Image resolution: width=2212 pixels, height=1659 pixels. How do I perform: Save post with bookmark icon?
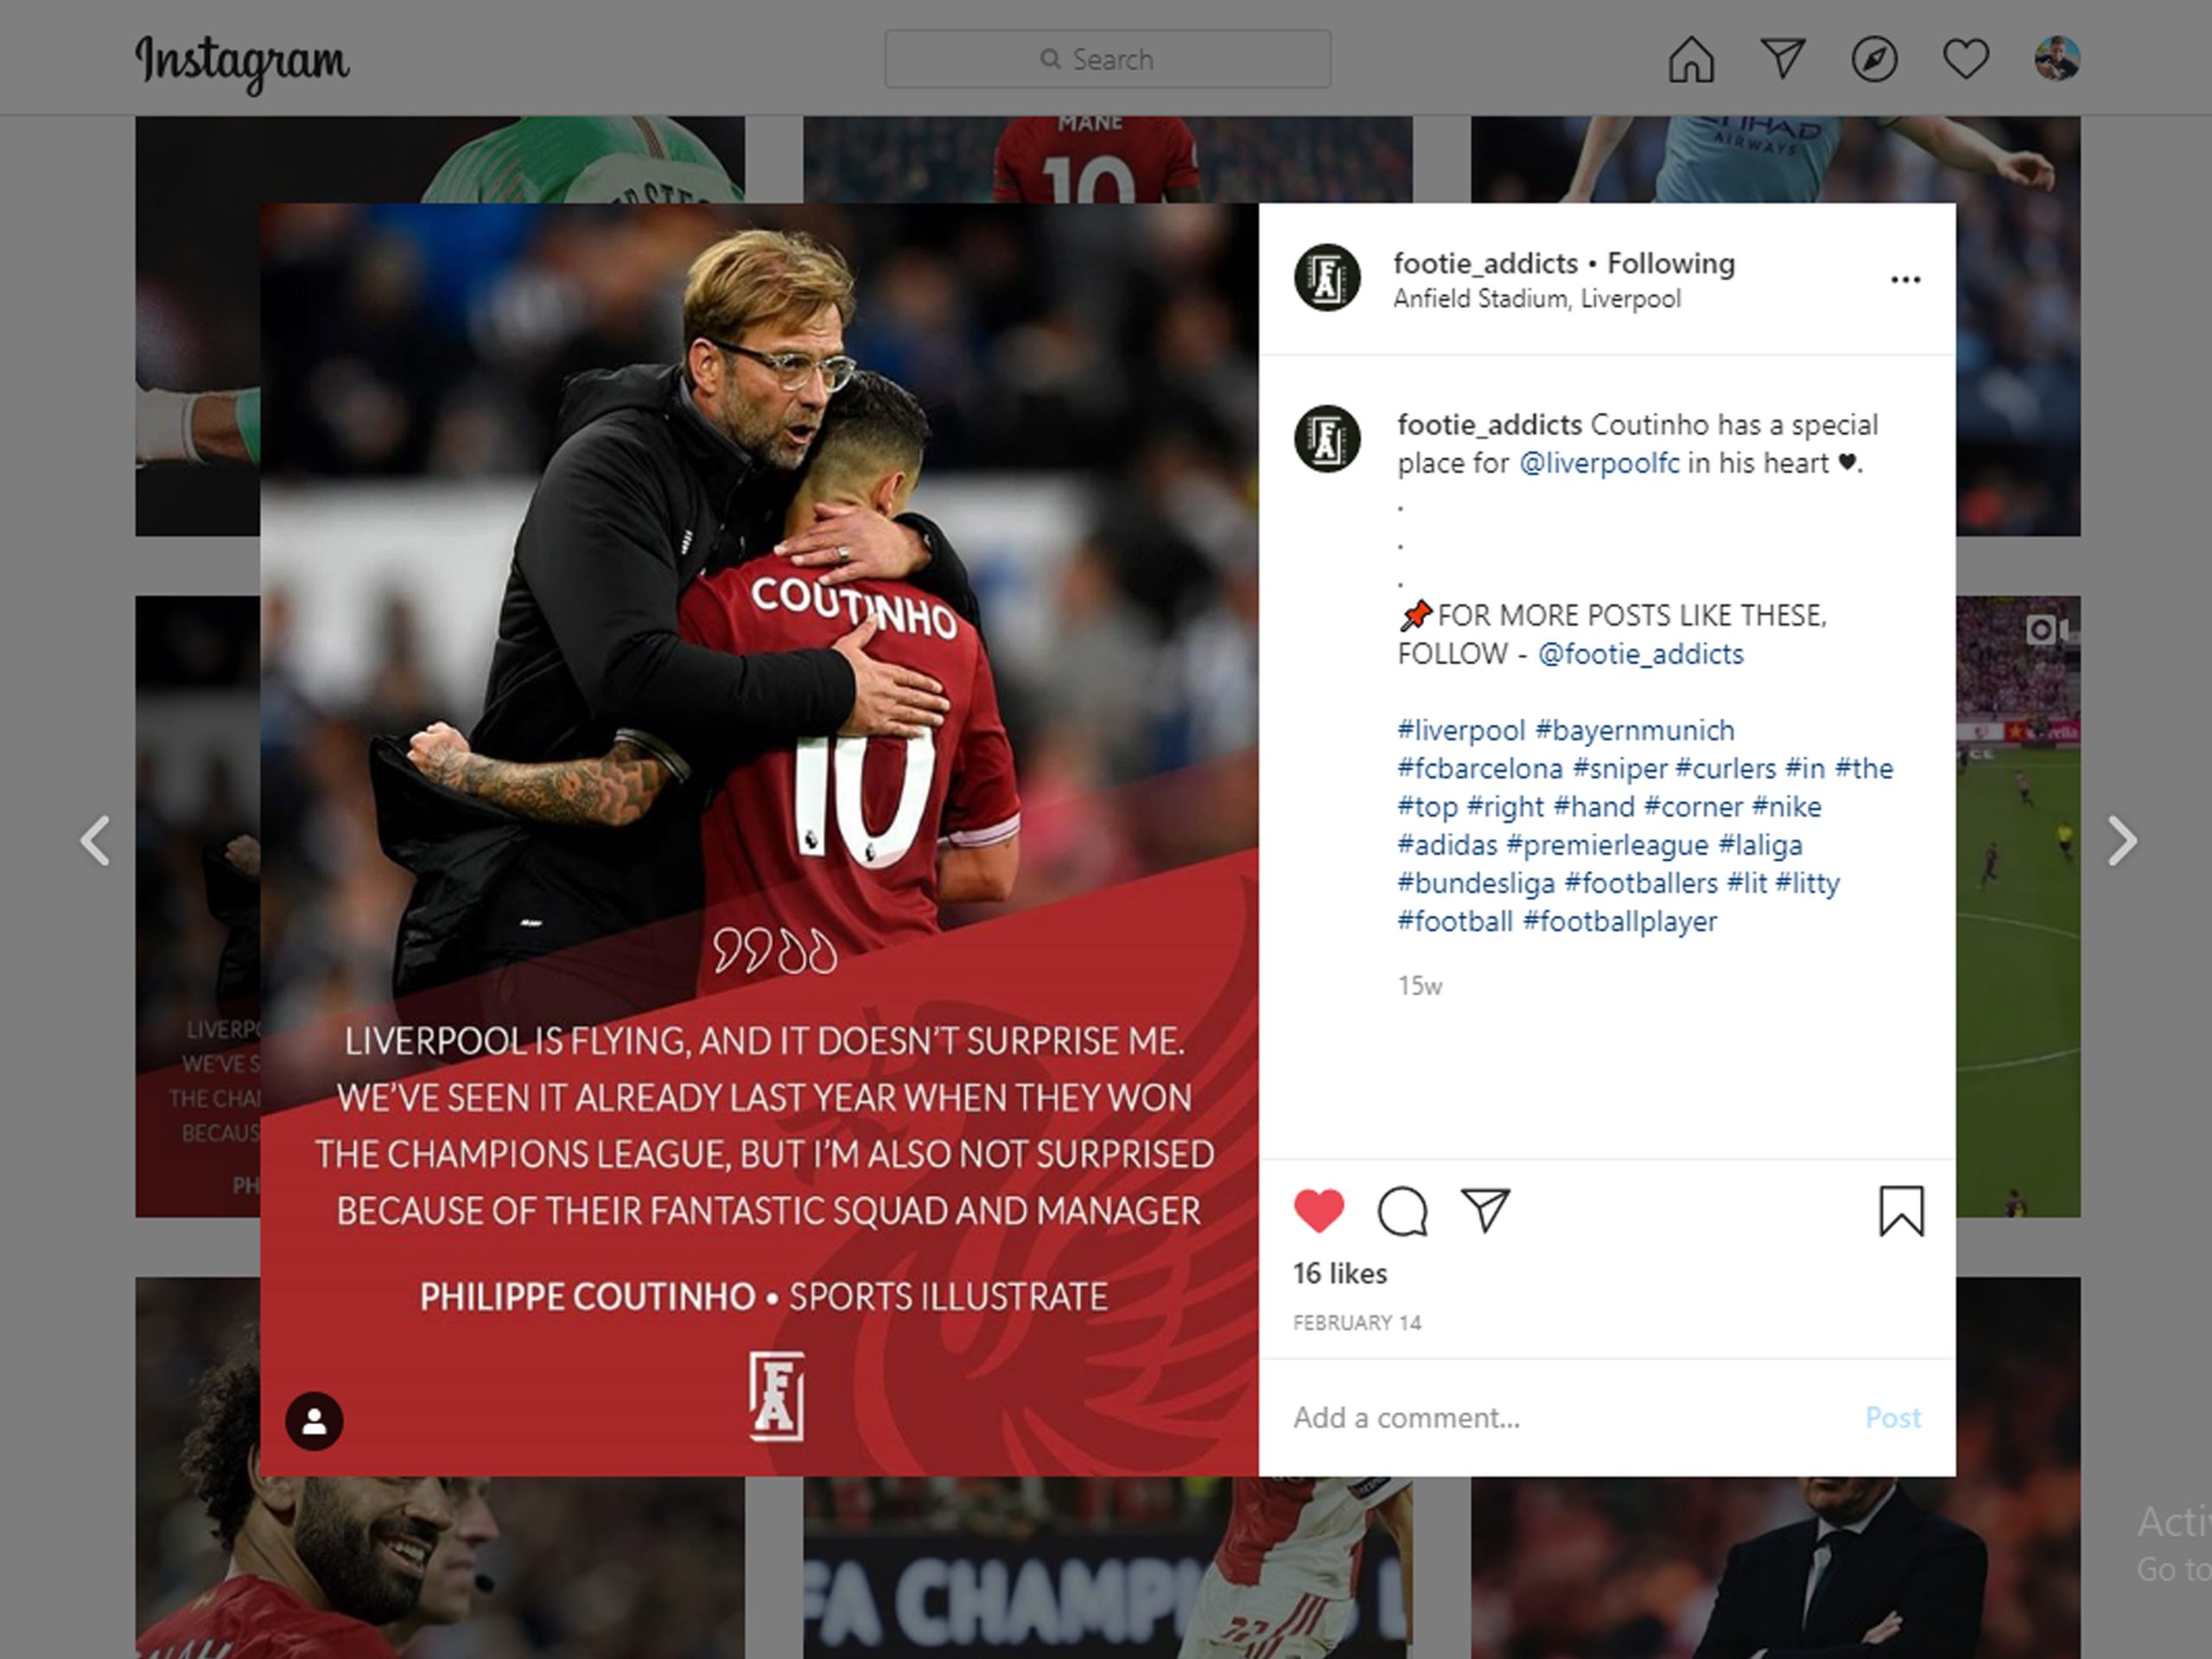(x=1901, y=1211)
